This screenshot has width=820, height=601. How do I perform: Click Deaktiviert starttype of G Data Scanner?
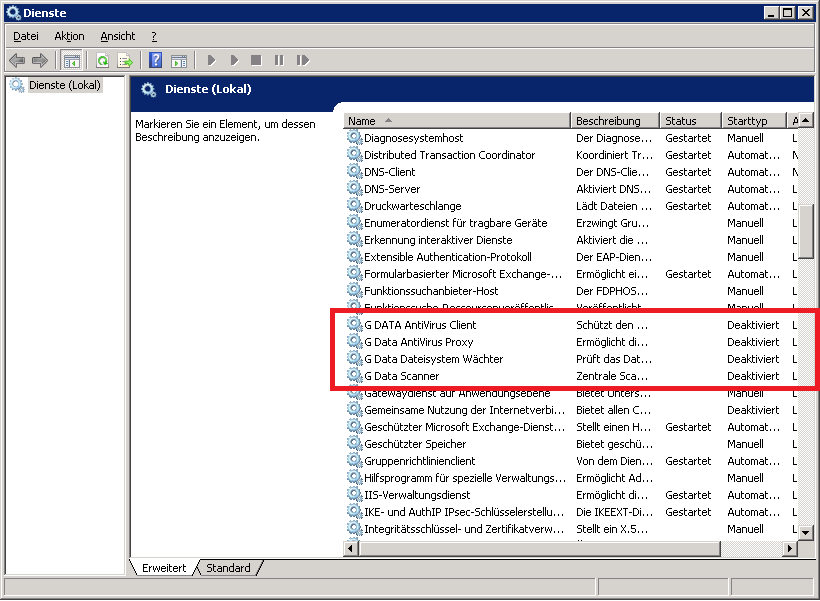tap(753, 376)
